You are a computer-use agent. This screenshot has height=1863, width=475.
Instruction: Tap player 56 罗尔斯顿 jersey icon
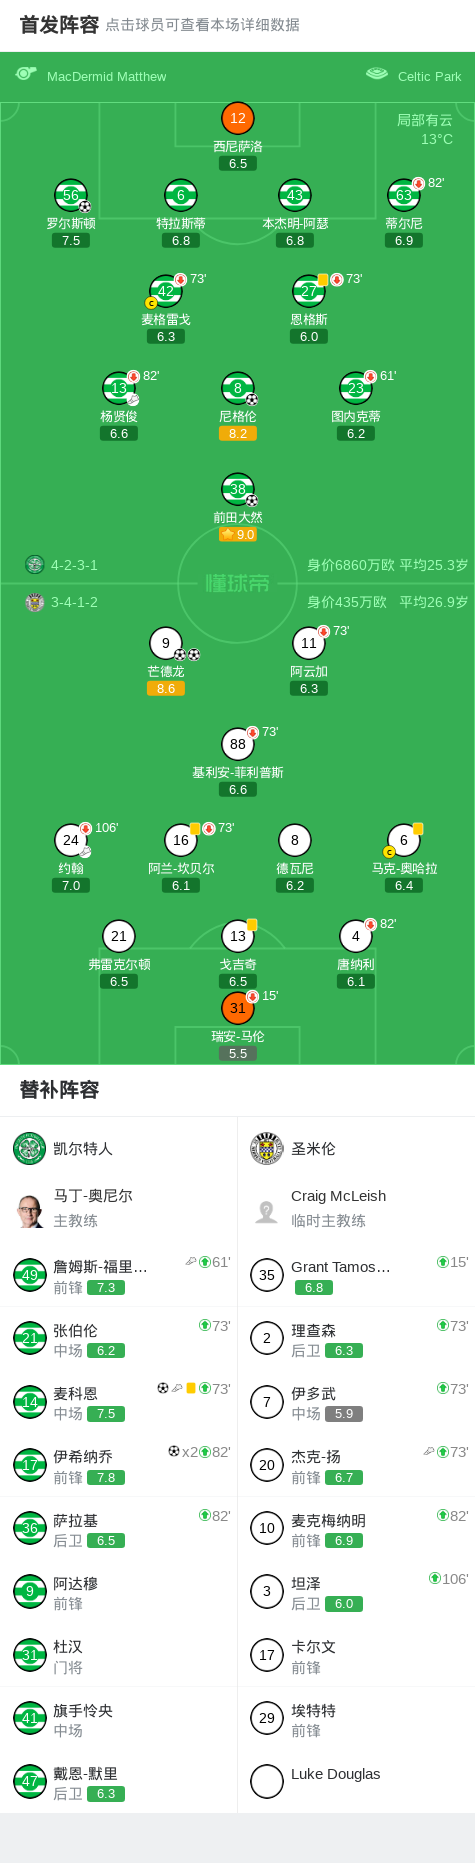71,195
